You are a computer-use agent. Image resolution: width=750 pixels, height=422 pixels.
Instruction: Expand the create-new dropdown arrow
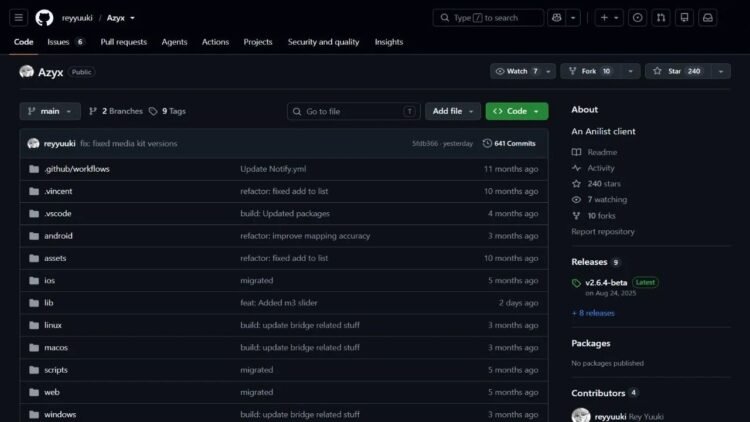click(x=616, y=18)
